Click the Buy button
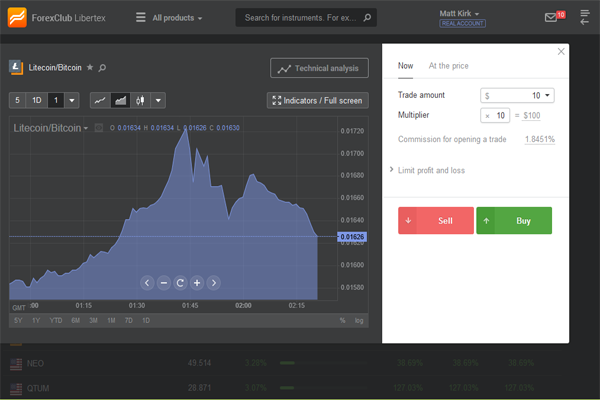The image size is (600, 400). (514, 220)
